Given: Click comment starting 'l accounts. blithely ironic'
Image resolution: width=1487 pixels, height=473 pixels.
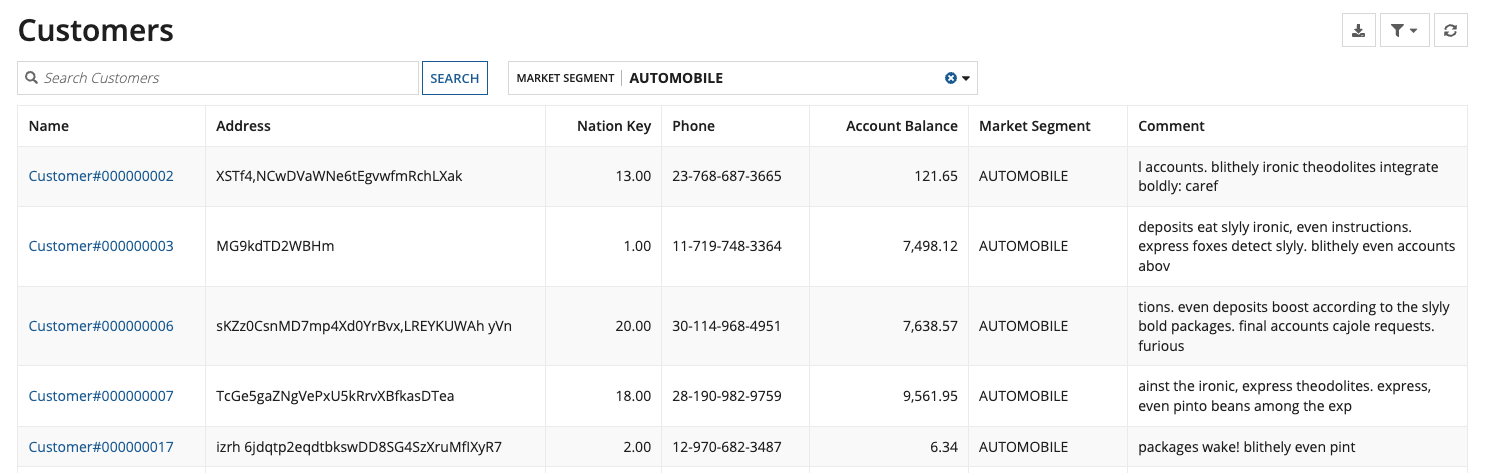Looking at the screenshot, I should [x=1288, y=176].
